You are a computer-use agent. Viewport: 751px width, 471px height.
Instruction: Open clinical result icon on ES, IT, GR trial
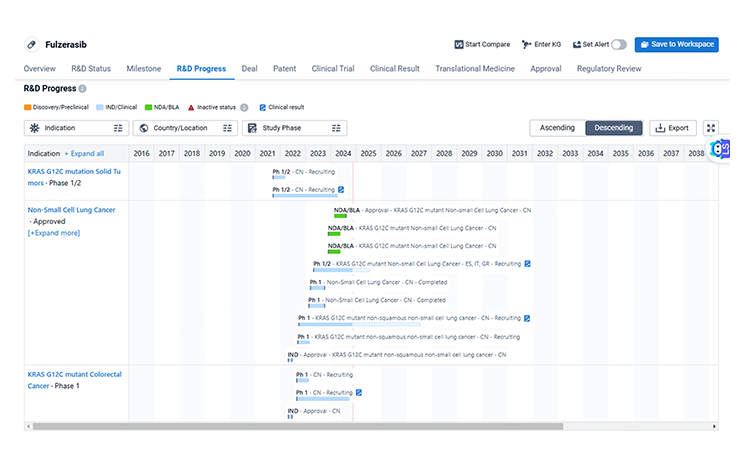pos(527,264)
